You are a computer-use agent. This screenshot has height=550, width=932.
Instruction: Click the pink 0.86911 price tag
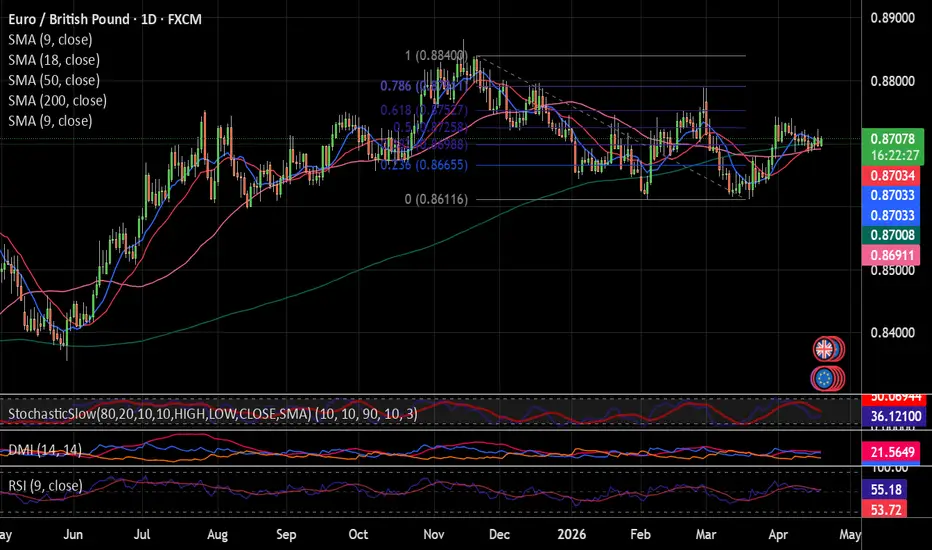[x=891, y=255]
